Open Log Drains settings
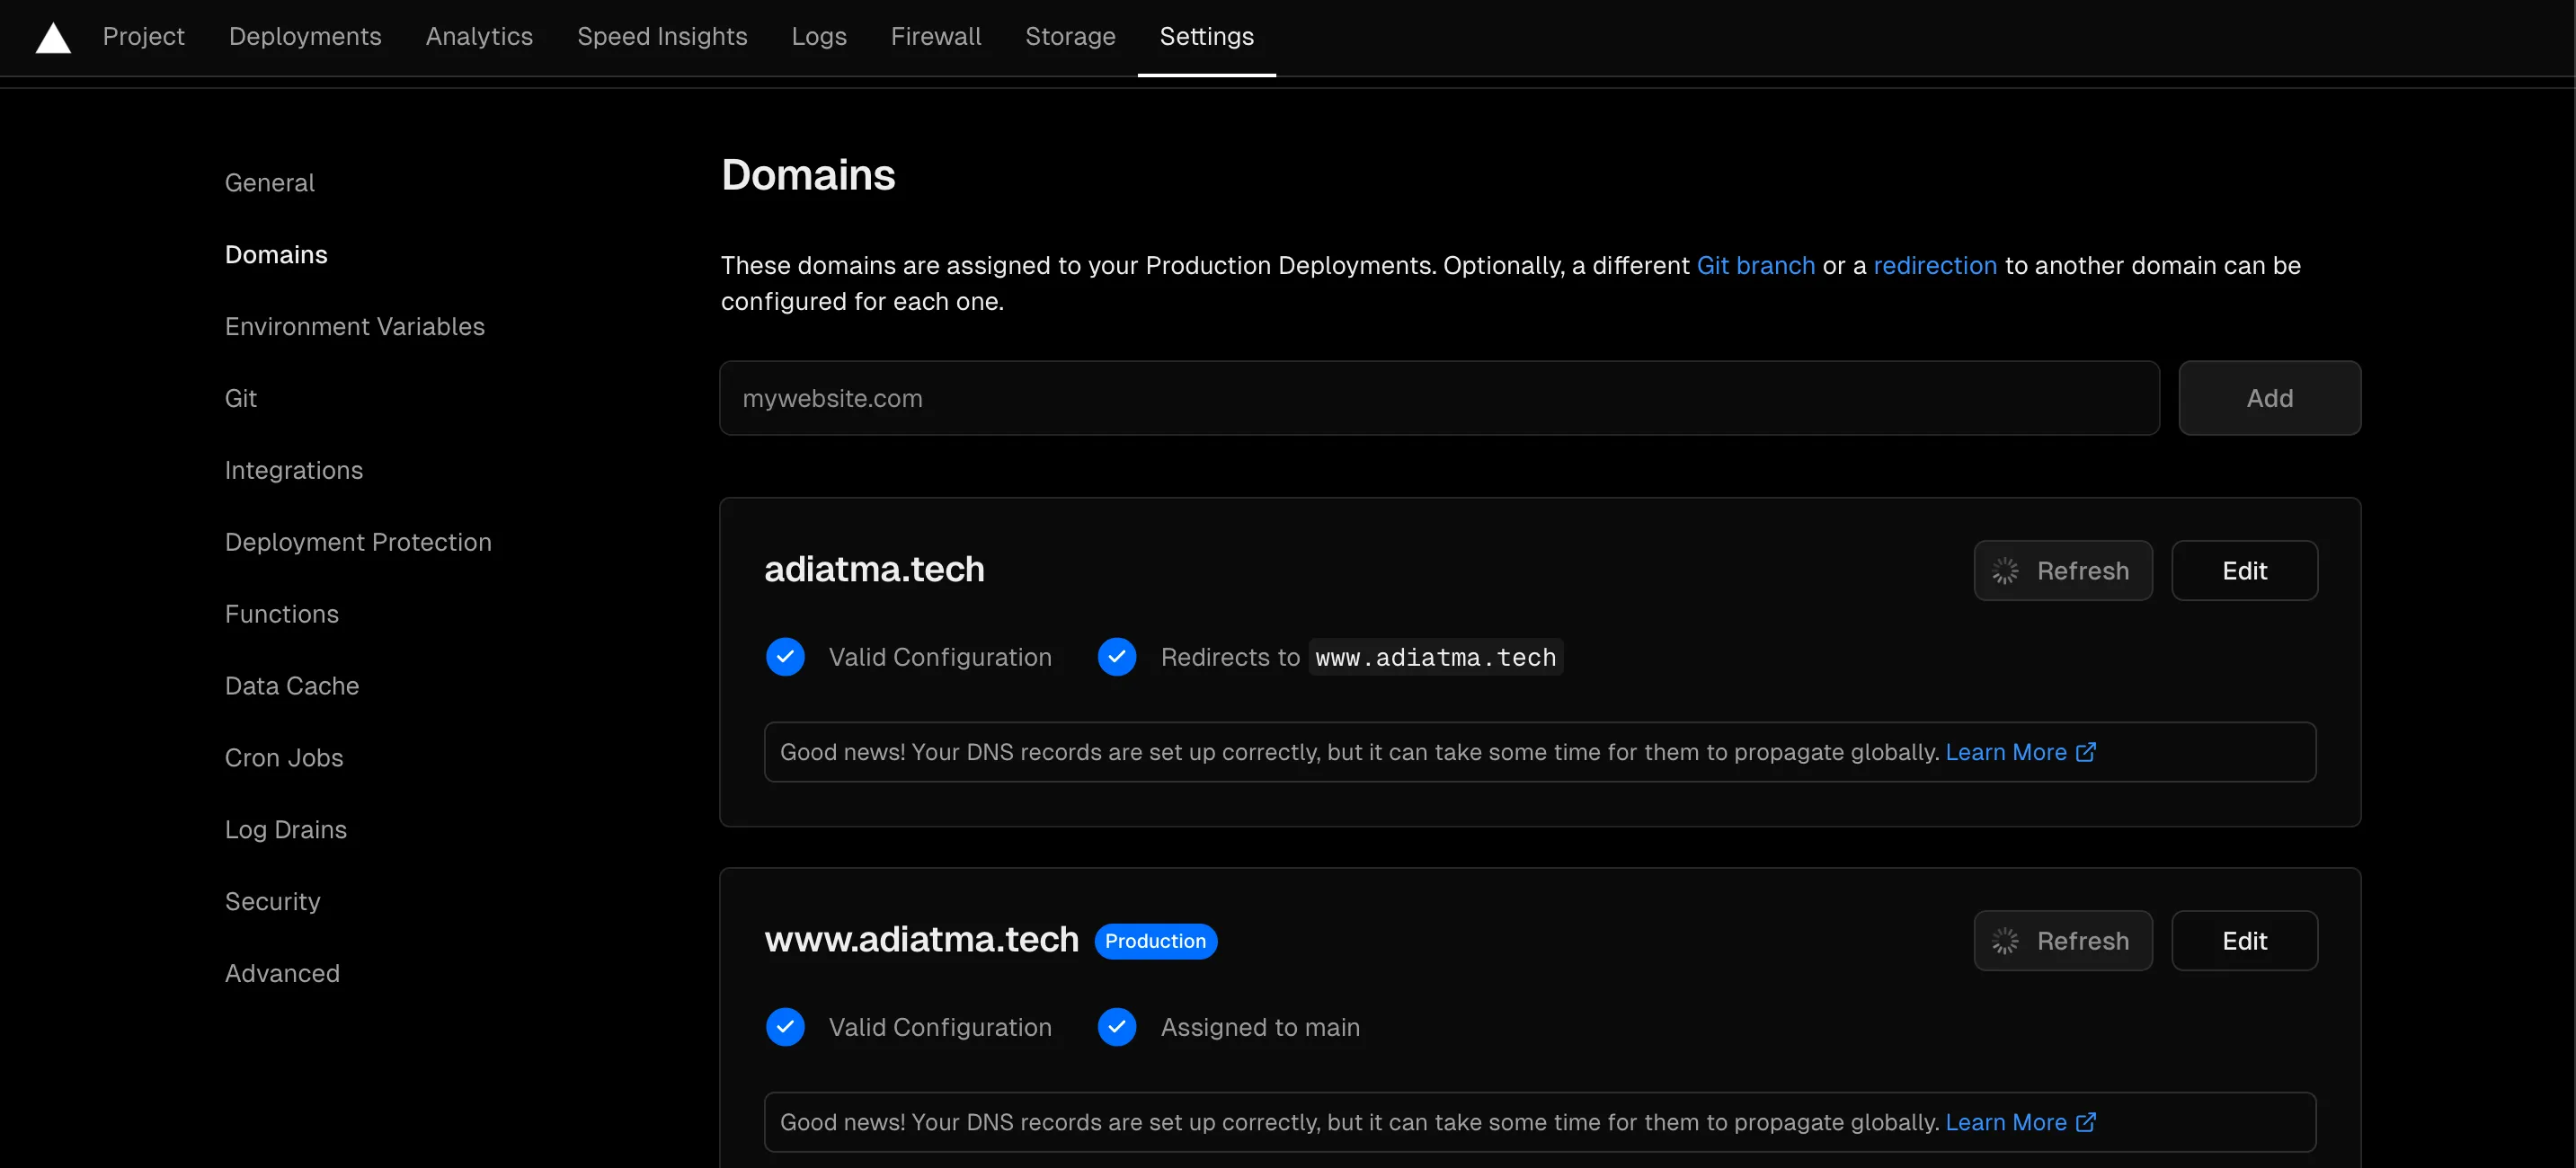This screenshot has width=2576, height=1168. point(286,830)
